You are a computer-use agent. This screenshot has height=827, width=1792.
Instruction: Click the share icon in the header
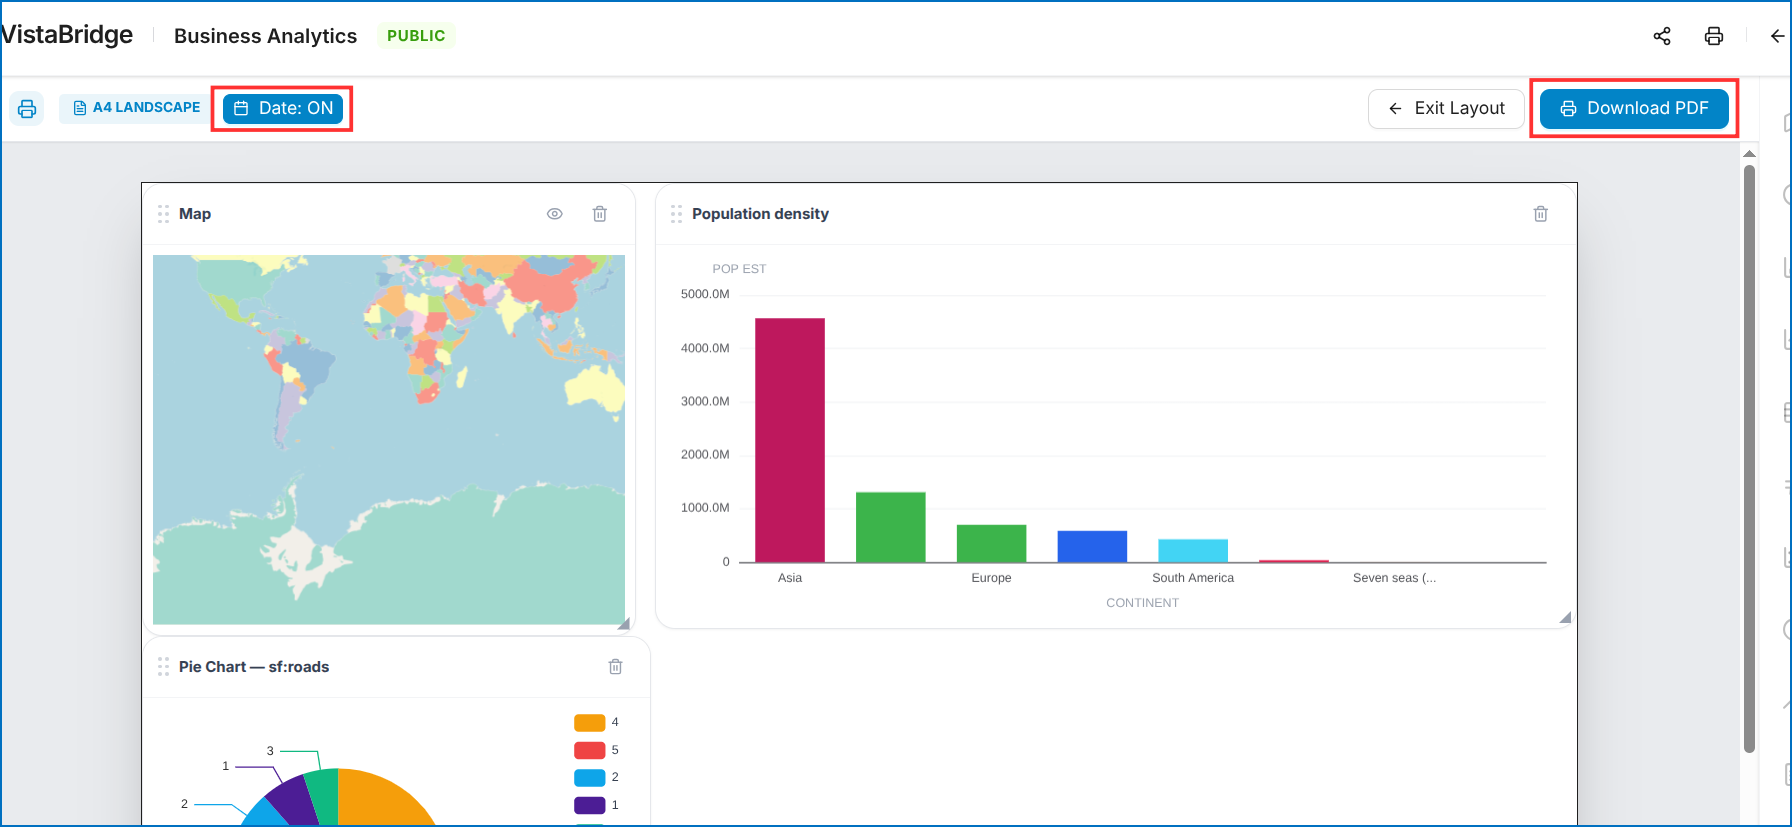click(1662, 36)
